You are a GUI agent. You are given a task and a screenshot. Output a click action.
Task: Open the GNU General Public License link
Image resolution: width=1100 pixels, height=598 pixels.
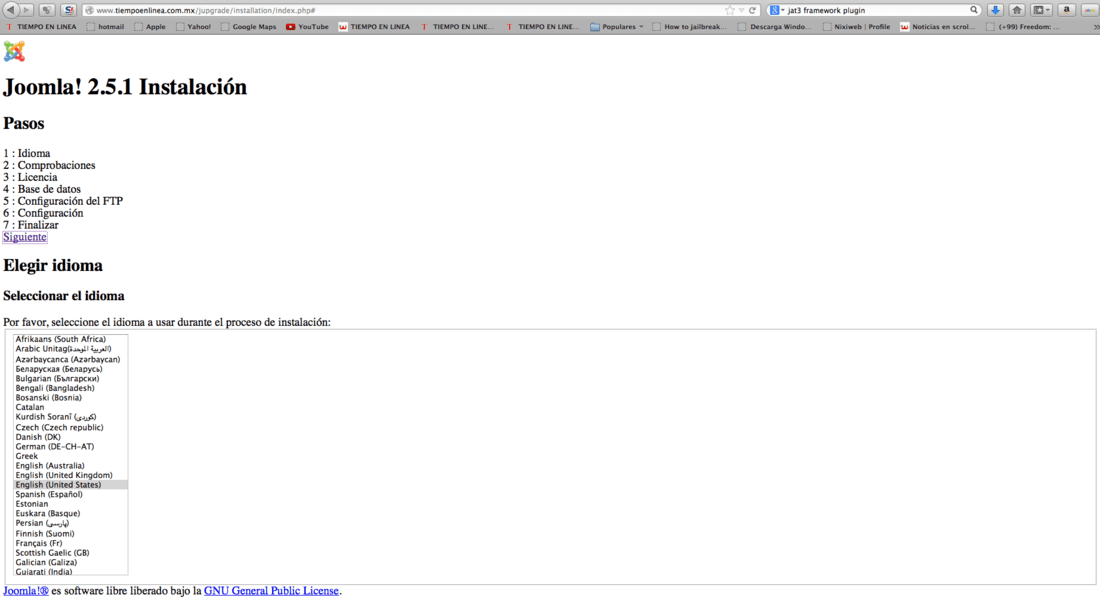pyautogui.click(x=271, y=591)
